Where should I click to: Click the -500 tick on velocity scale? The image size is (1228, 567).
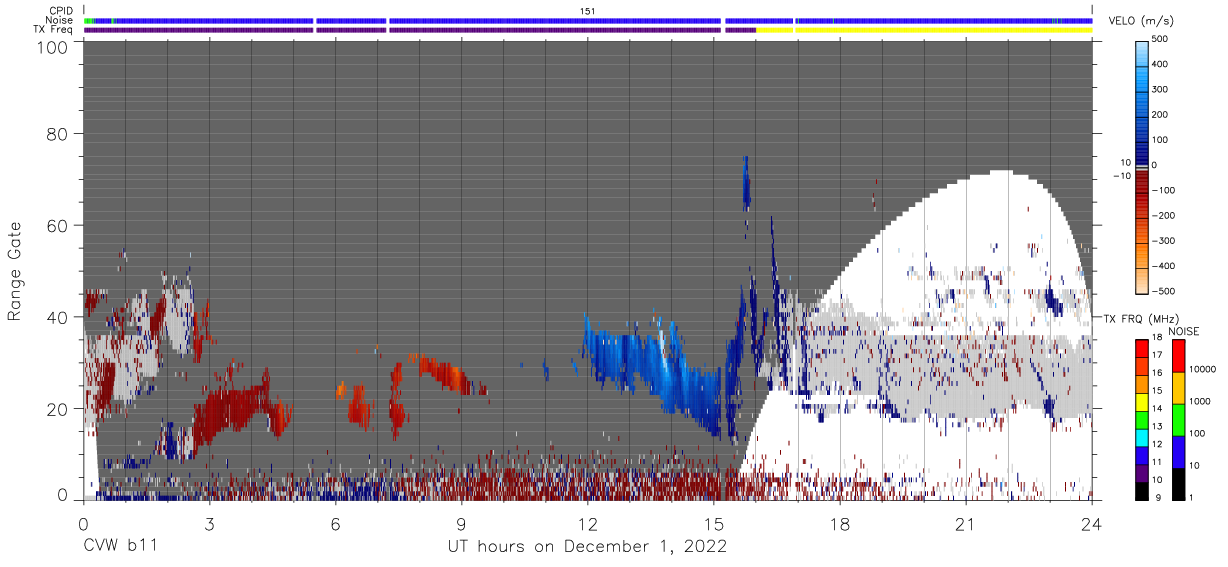coord(1164,292)
